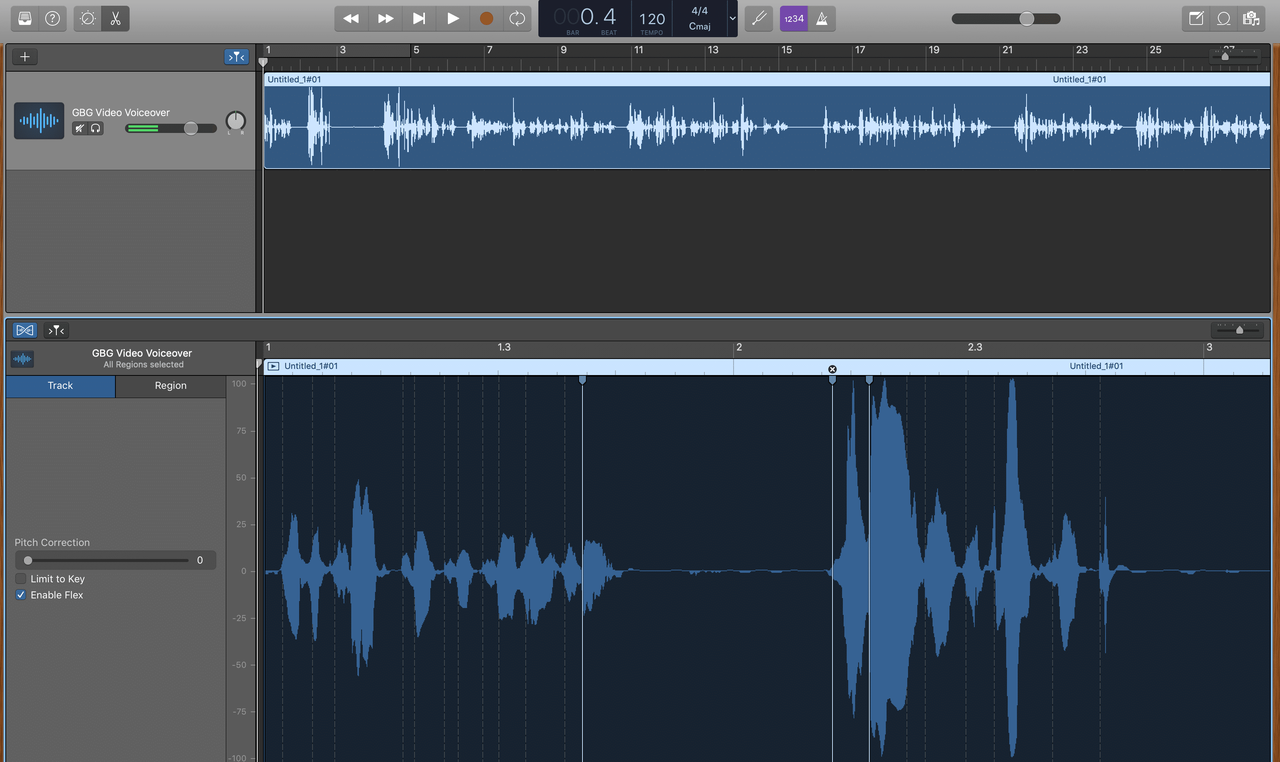Open the Cmaj key signature dropdown
This screenshot has height=762, width=1280.
pos(733,18)
